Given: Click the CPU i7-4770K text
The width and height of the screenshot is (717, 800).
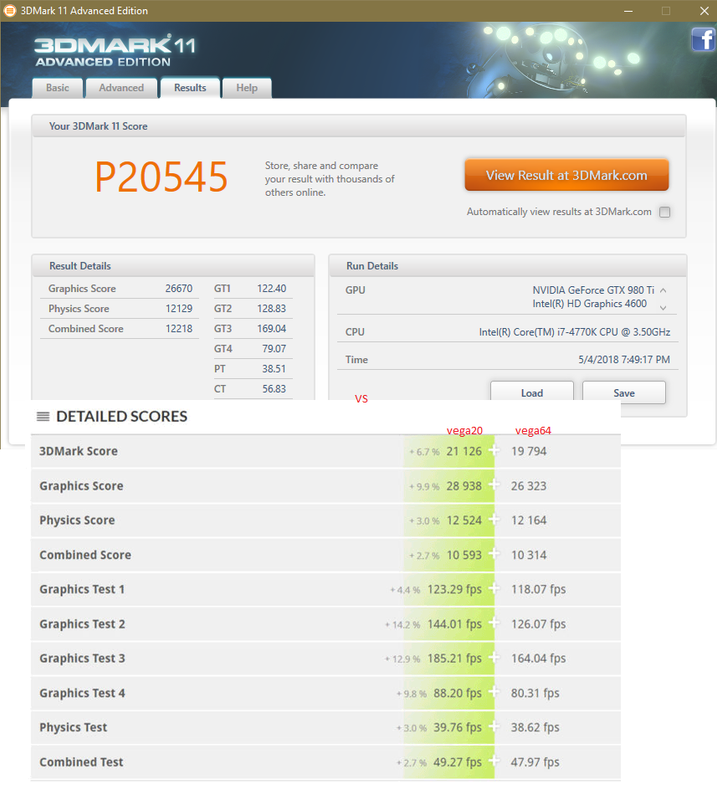Looking at the screenshot, I should (x=574, y=332).
